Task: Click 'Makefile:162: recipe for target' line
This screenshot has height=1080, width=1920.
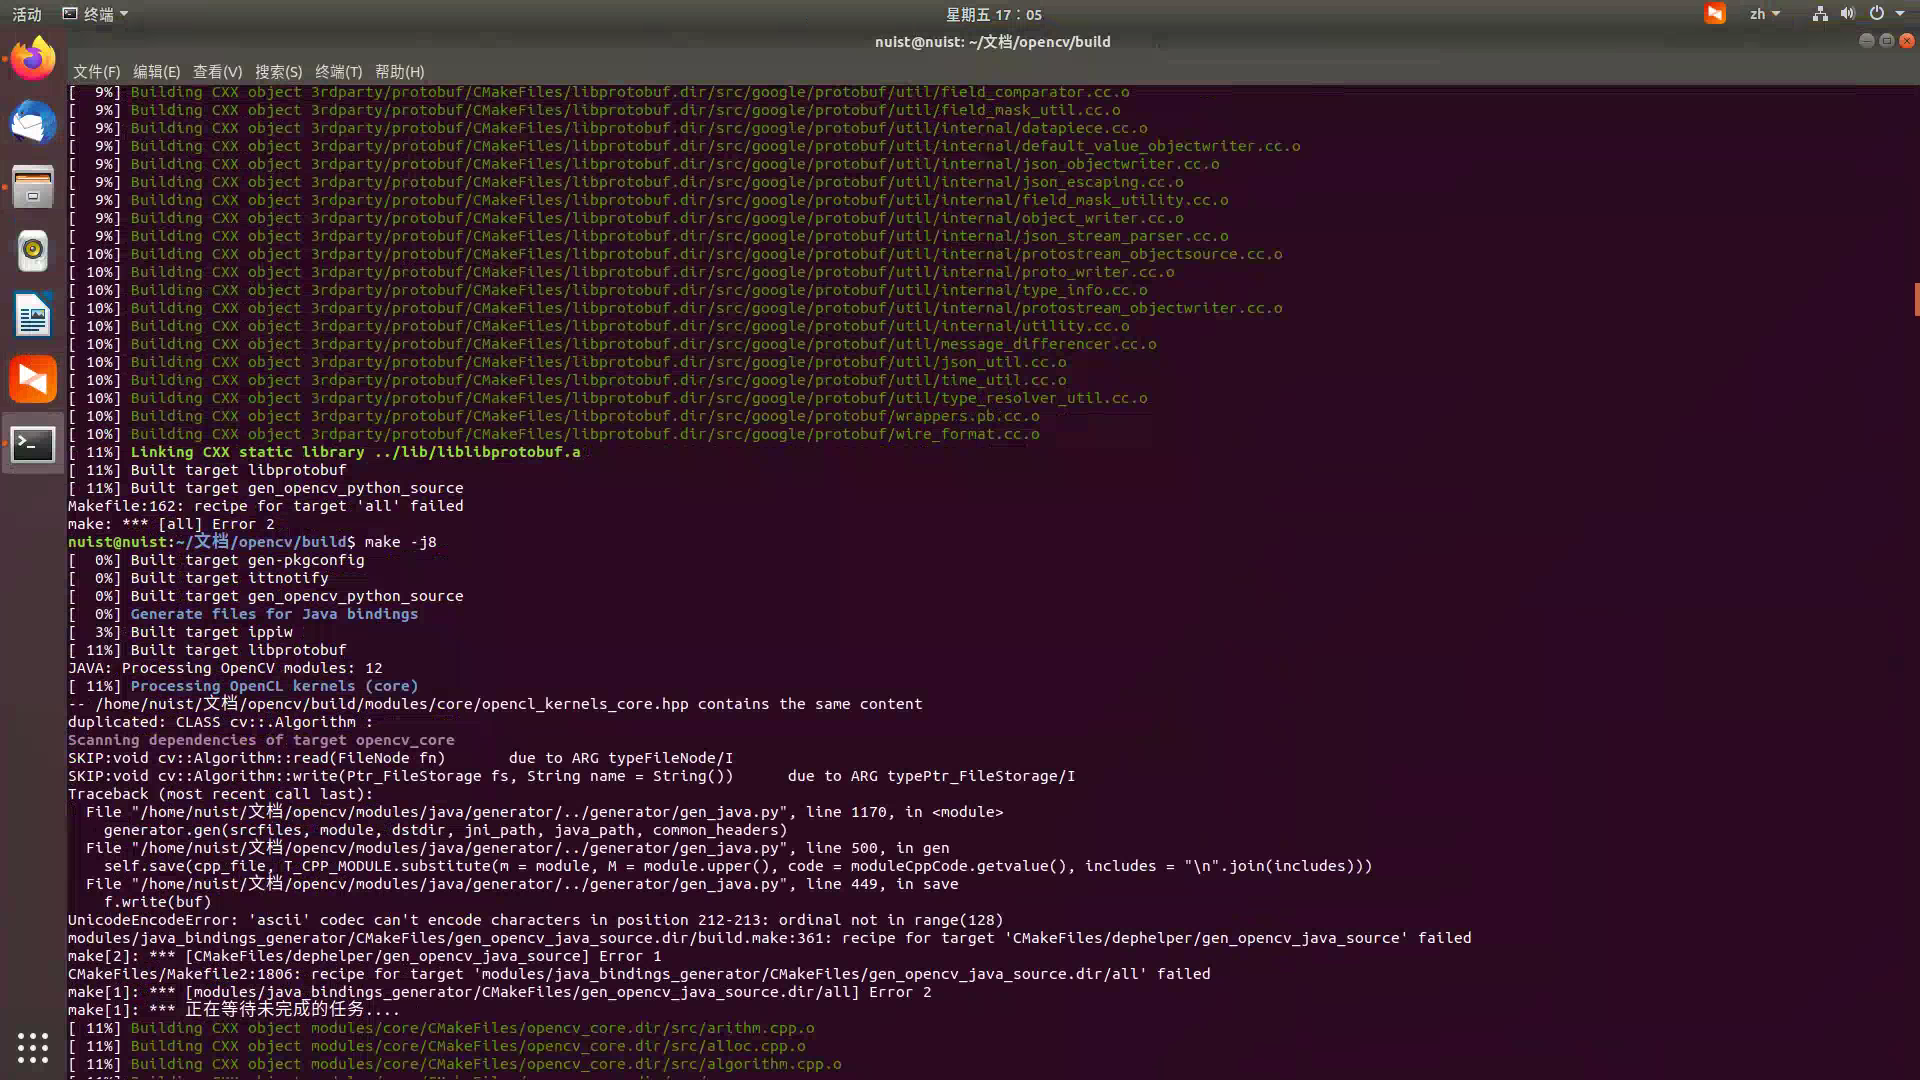Action: pos(265,506)
